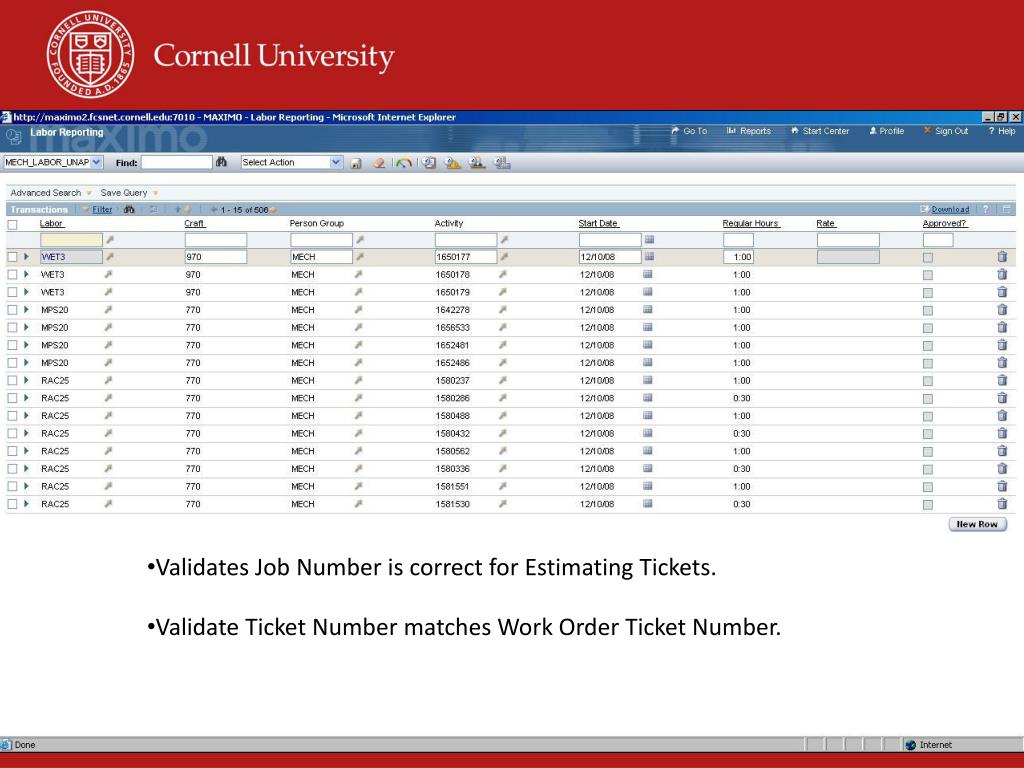Check the Approved box for activity 1650178
This screenshot has width=1024, height=768.
(927, 275)
